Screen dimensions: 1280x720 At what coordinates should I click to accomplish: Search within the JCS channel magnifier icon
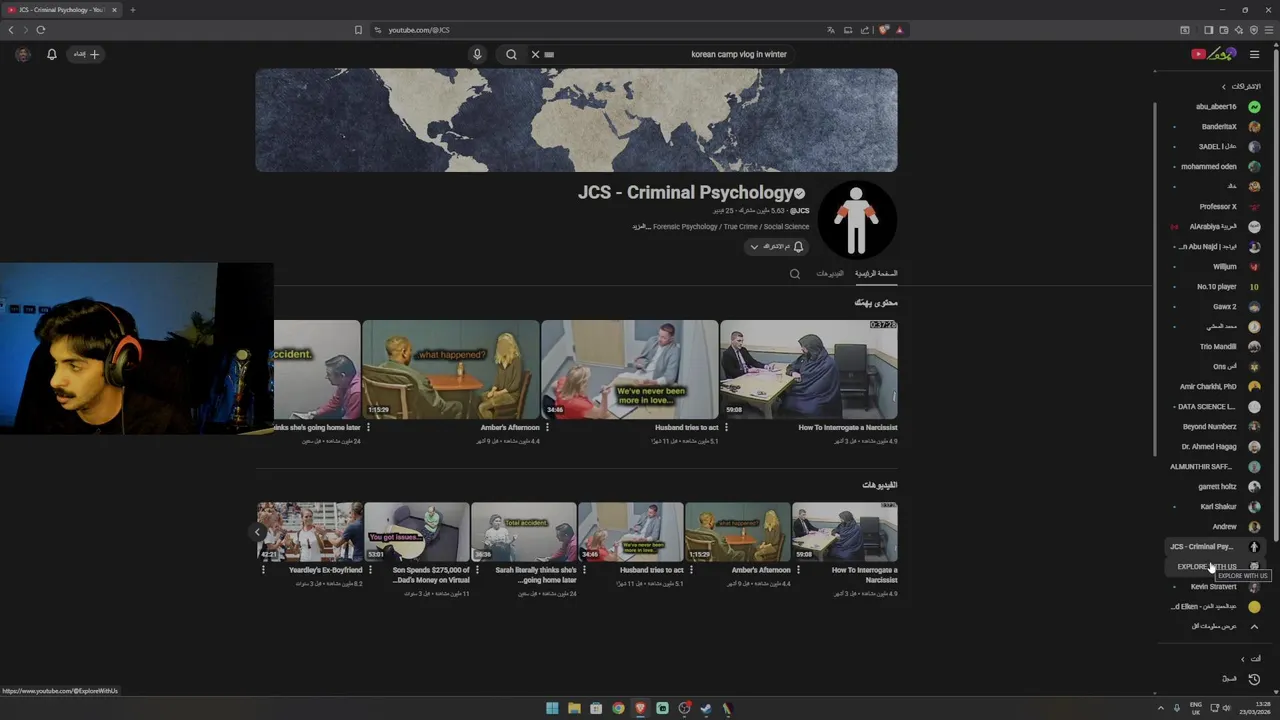795,274
